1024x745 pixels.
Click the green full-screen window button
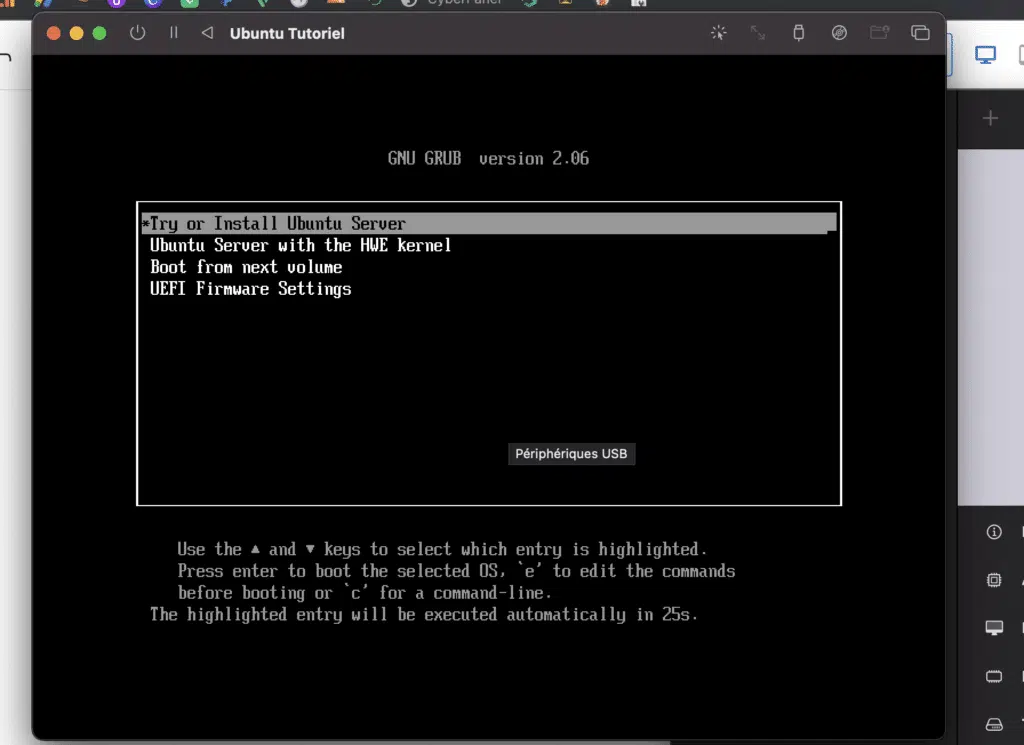(x=99, y=33)
